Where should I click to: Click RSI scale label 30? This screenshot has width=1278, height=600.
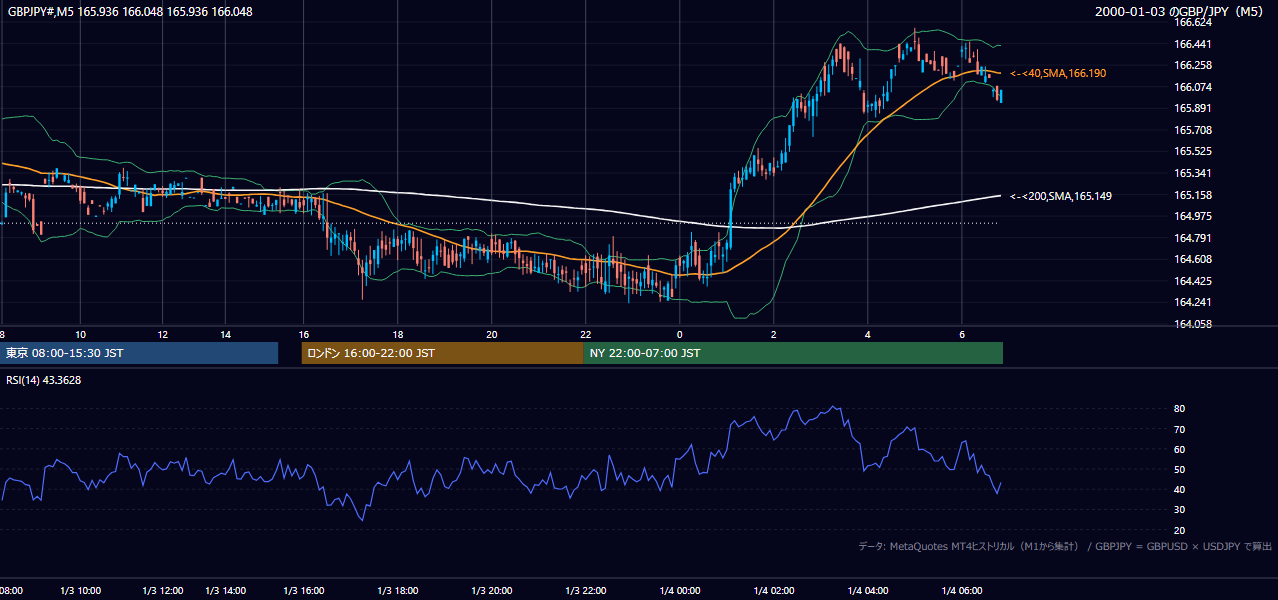click(x=1179, y=509)
